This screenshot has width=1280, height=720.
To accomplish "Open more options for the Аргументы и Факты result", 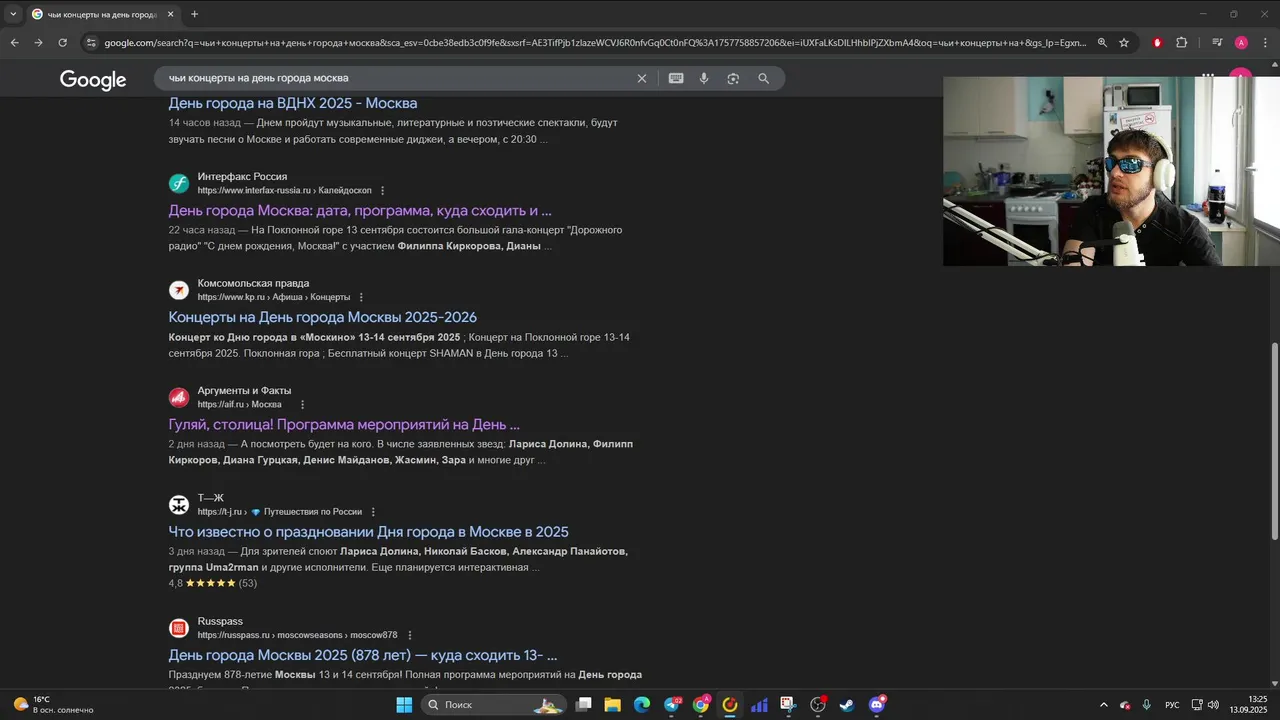I will (302, 404).
